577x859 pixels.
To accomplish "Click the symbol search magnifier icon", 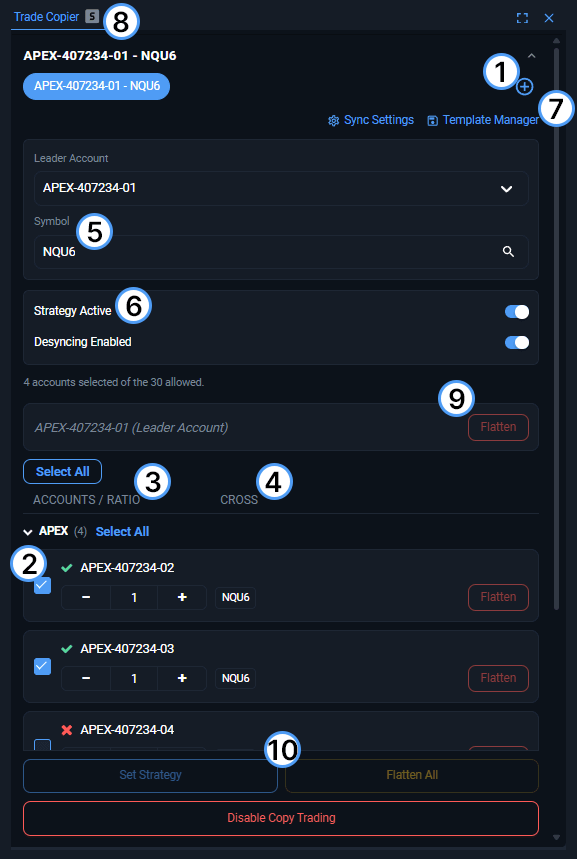I will click(x=509, y=251).
